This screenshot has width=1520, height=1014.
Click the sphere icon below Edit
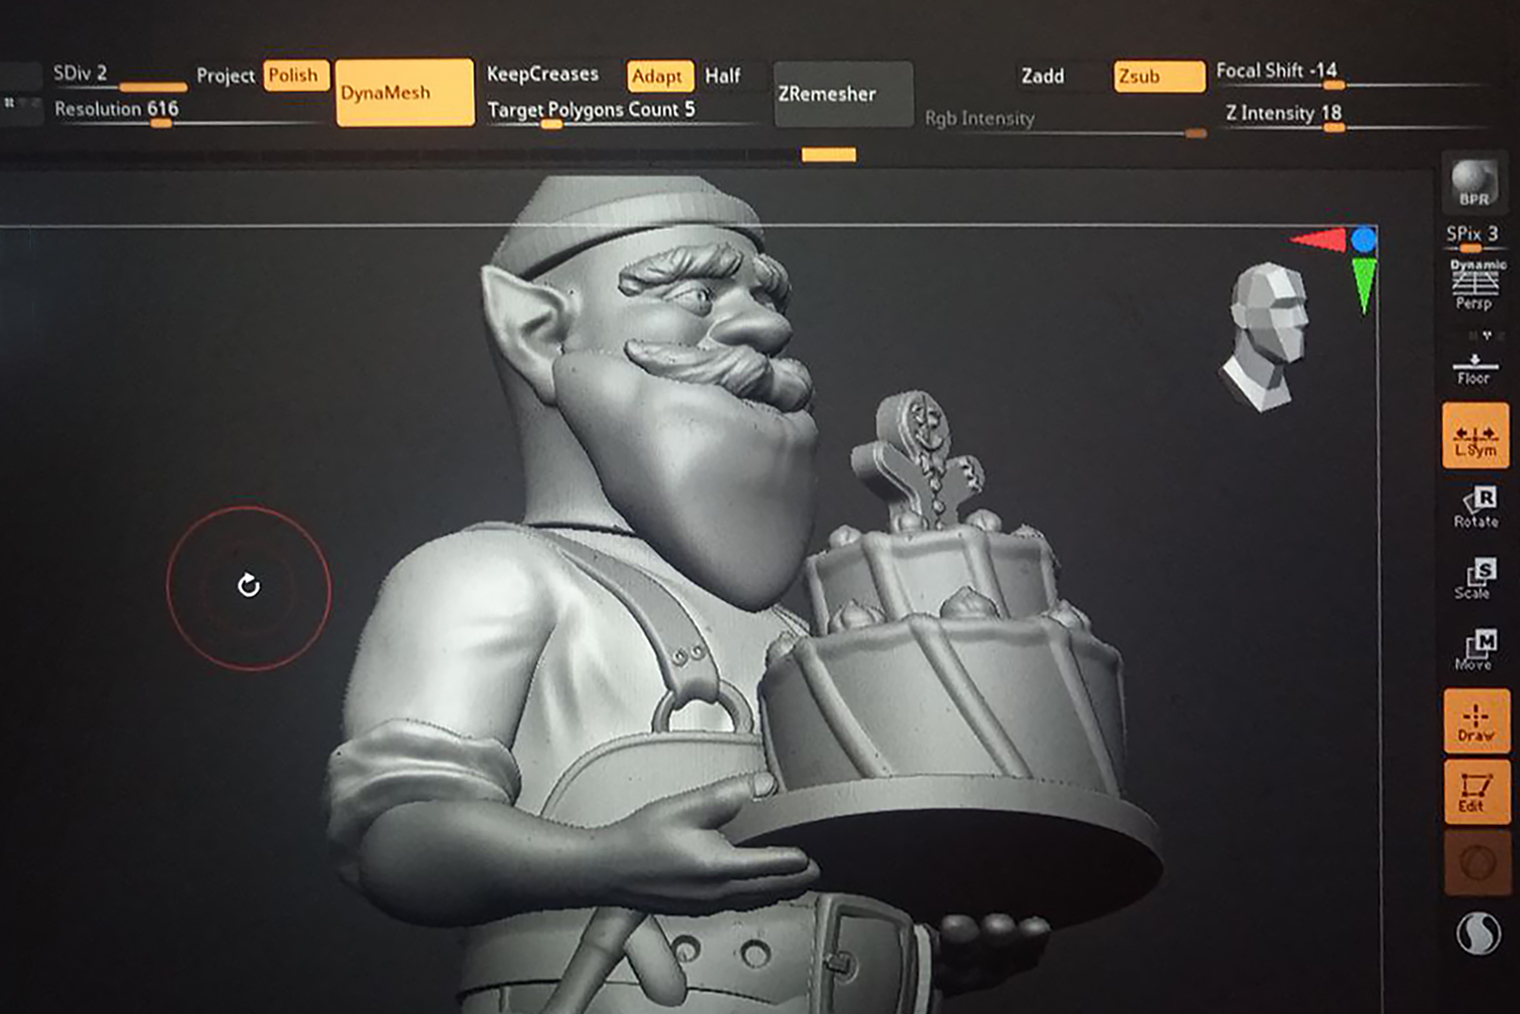coord(1477,861)
